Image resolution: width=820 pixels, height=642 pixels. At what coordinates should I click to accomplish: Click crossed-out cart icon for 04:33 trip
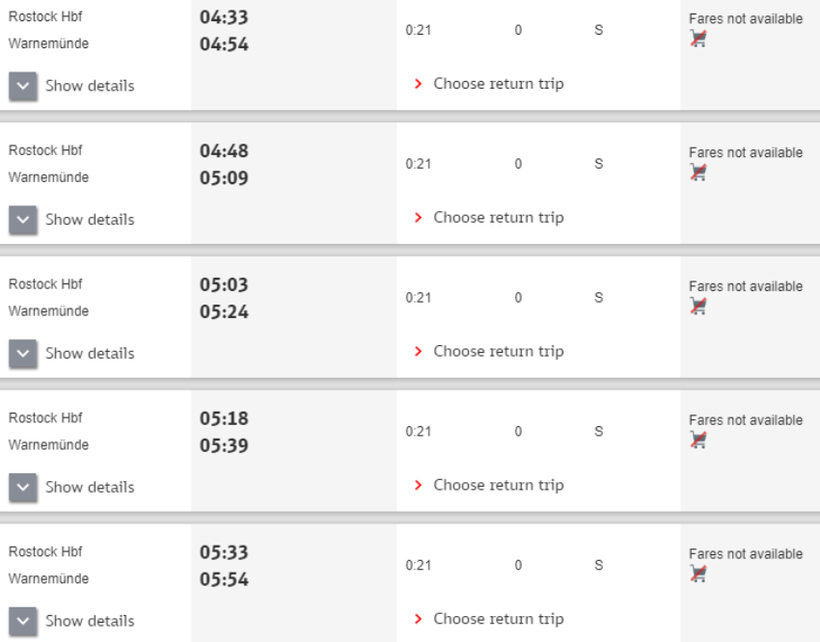(698, 39)
